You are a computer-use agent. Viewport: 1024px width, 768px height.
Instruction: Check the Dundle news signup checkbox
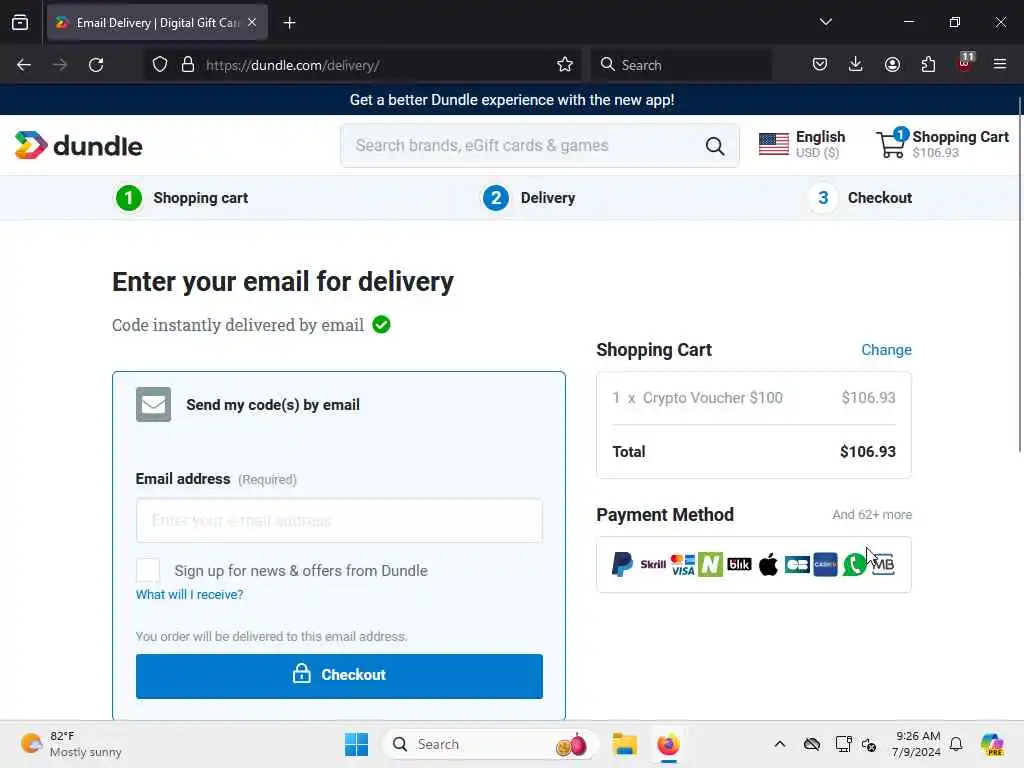coord(148,570)
